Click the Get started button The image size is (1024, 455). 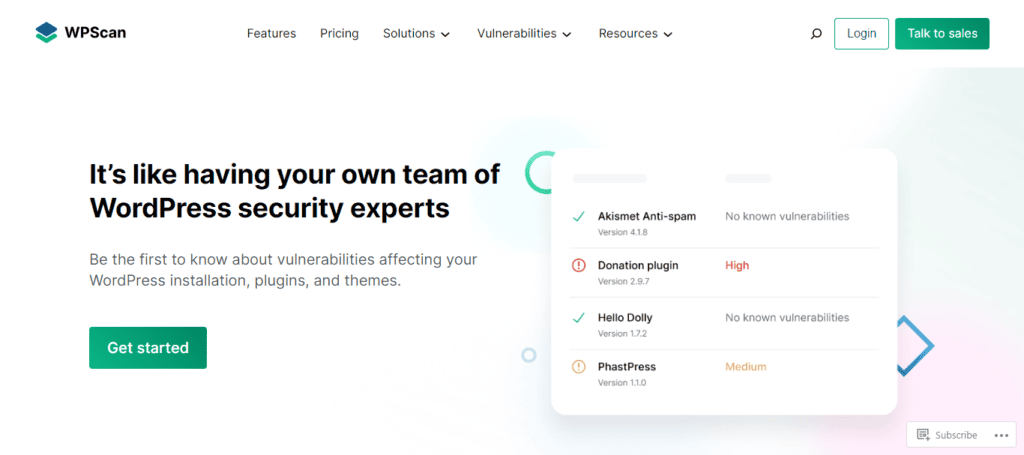(148, 348)
